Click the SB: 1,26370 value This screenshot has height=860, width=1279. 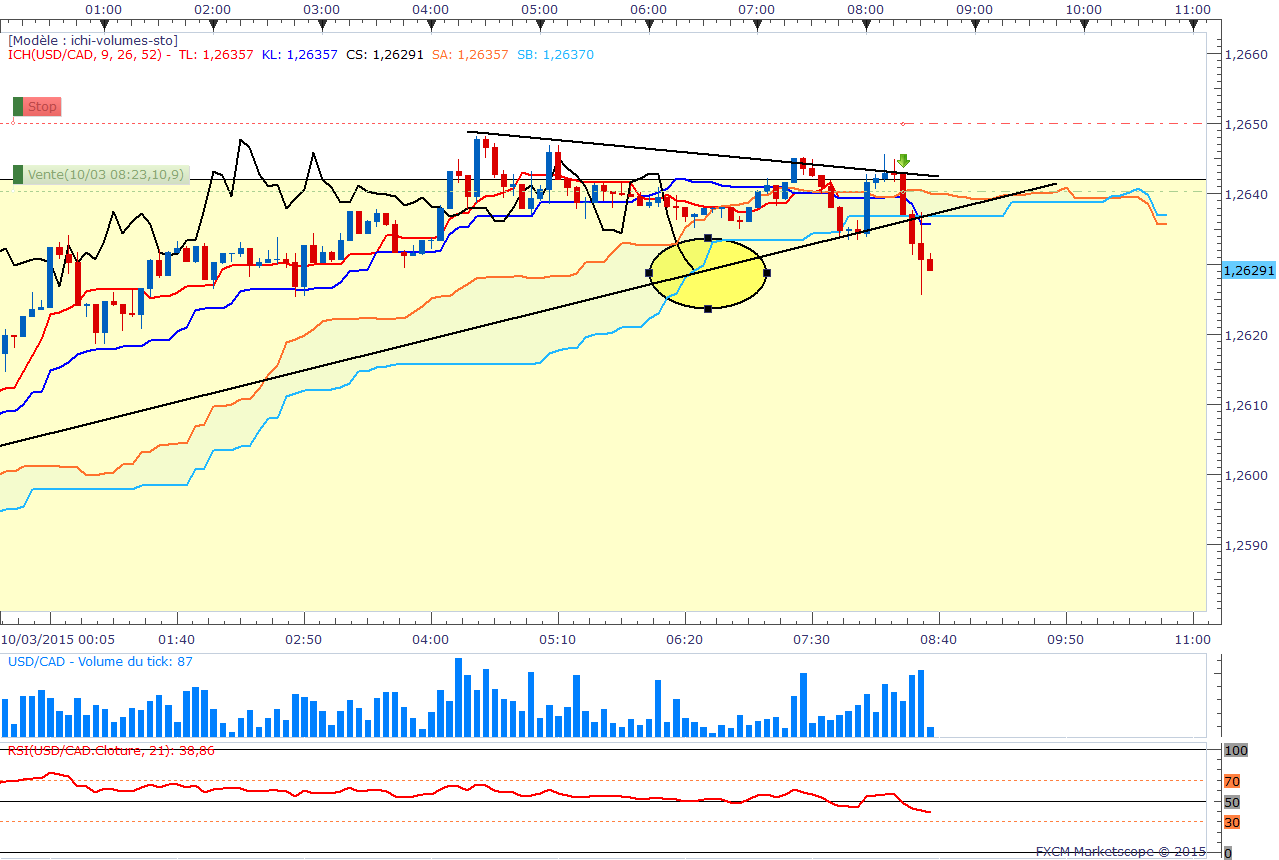click(x=555, y=54)
